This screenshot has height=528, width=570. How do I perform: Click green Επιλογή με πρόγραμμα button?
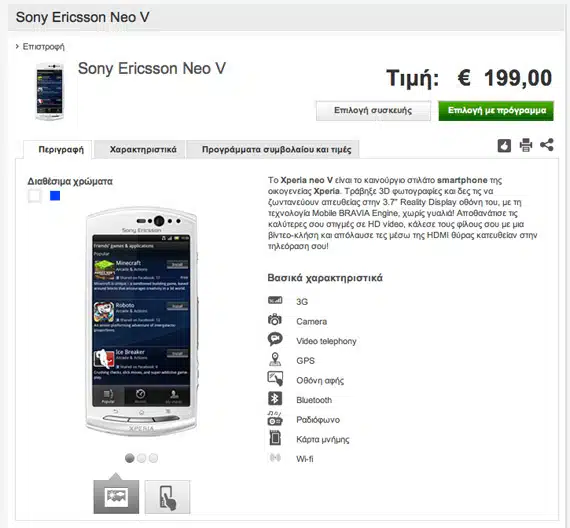(496, 111)
